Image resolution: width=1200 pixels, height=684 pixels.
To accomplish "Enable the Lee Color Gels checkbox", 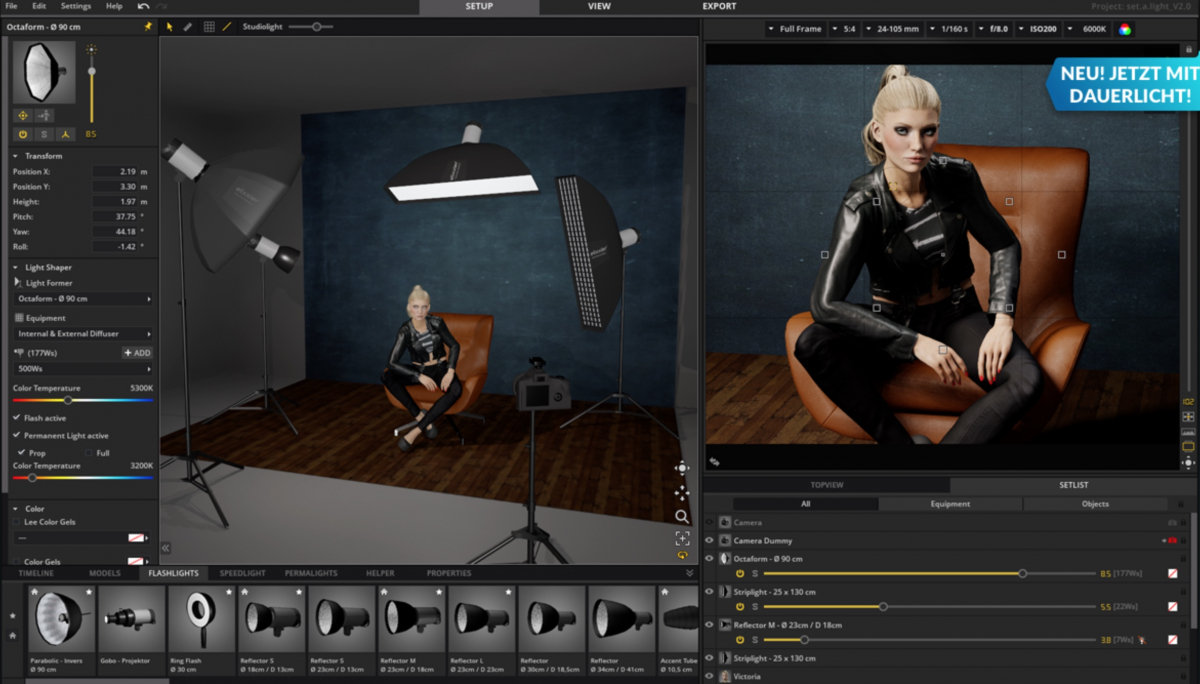I will tap(17, 522).
